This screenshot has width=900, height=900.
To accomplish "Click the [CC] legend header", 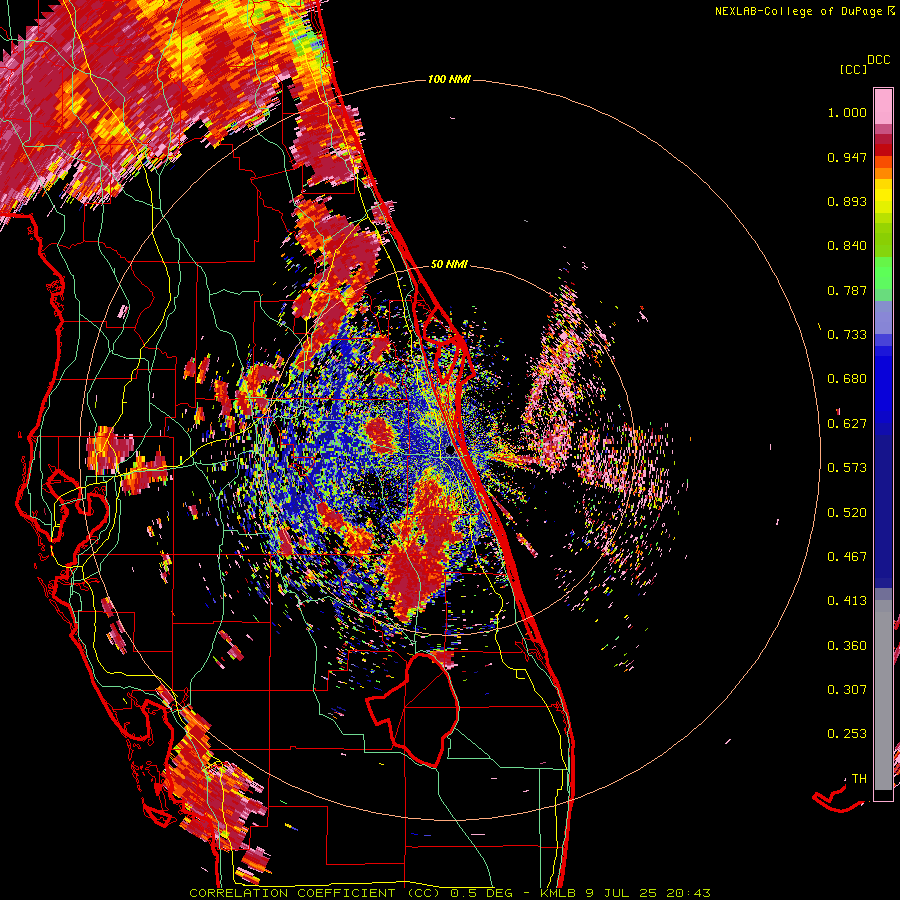I will 853,69.
